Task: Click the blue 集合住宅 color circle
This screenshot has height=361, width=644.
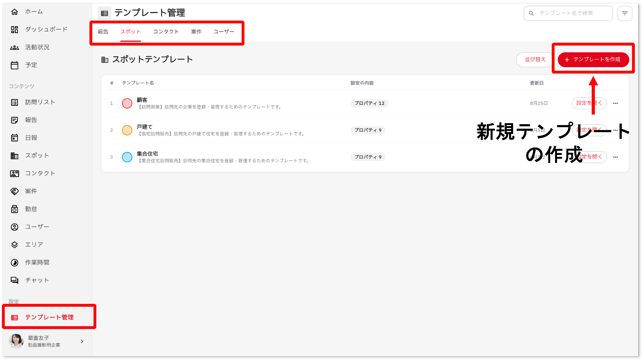Action: point(127,157)
